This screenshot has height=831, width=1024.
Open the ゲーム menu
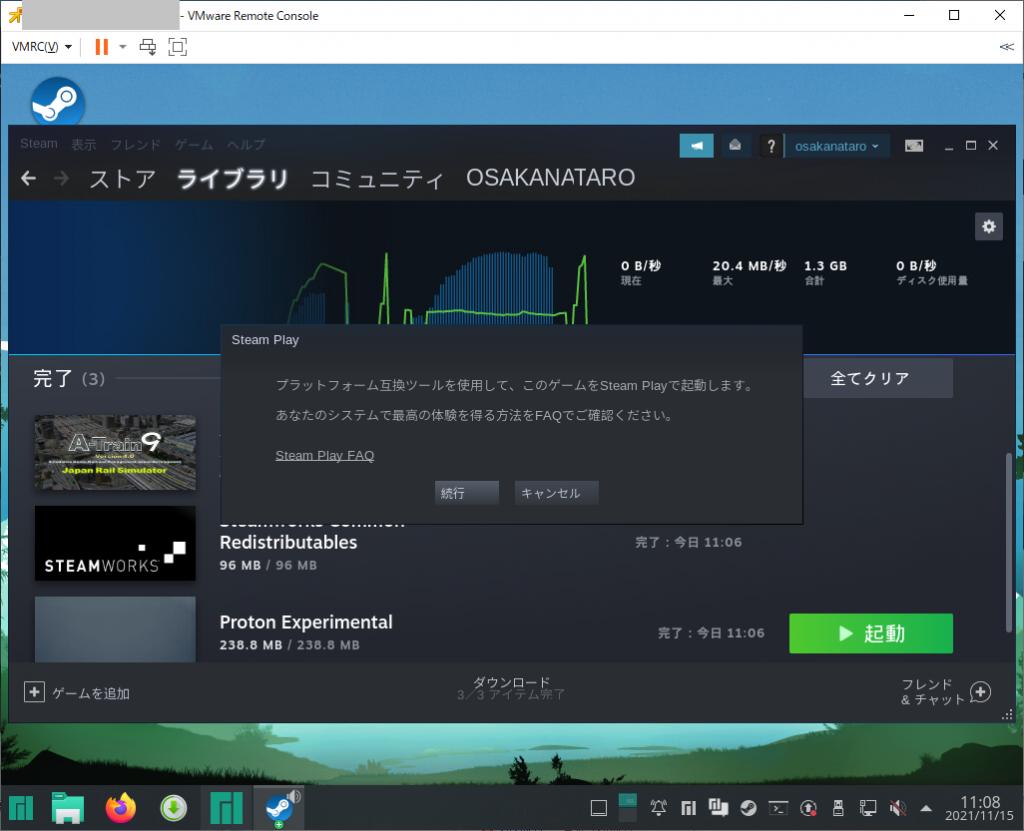tap(194, 144)
